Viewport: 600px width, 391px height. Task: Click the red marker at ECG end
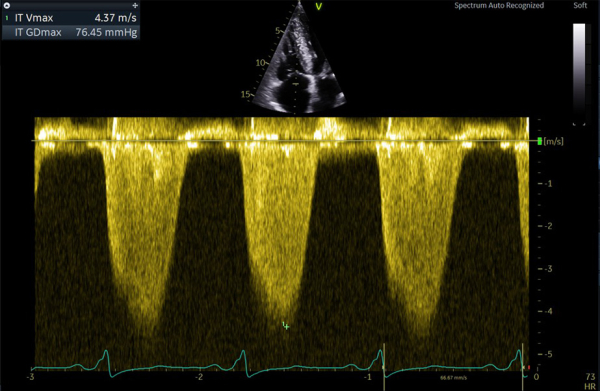pos(529,368)
